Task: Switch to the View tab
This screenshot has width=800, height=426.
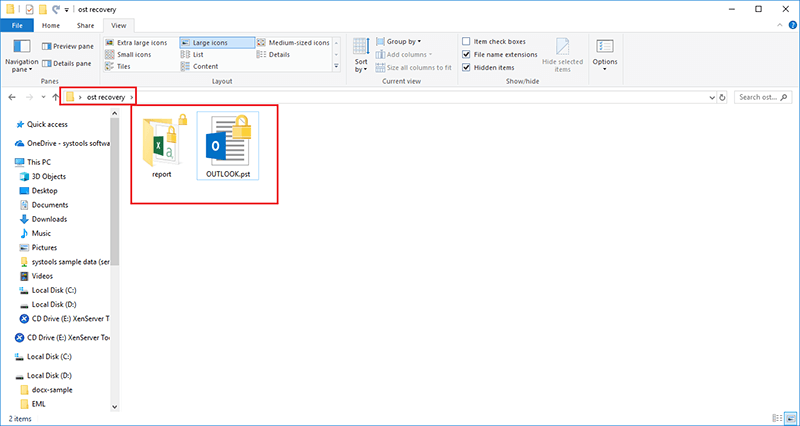Action: click(x=119, y=26)
